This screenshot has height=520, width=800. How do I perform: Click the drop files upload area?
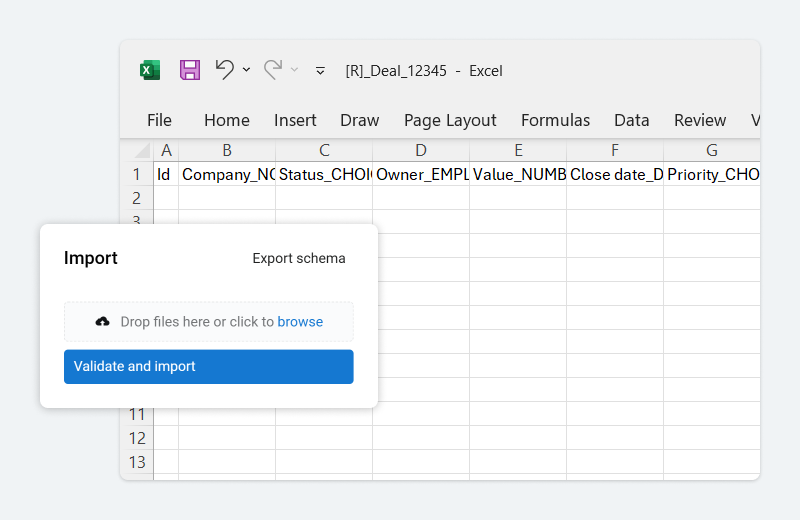tap(209, 321)
